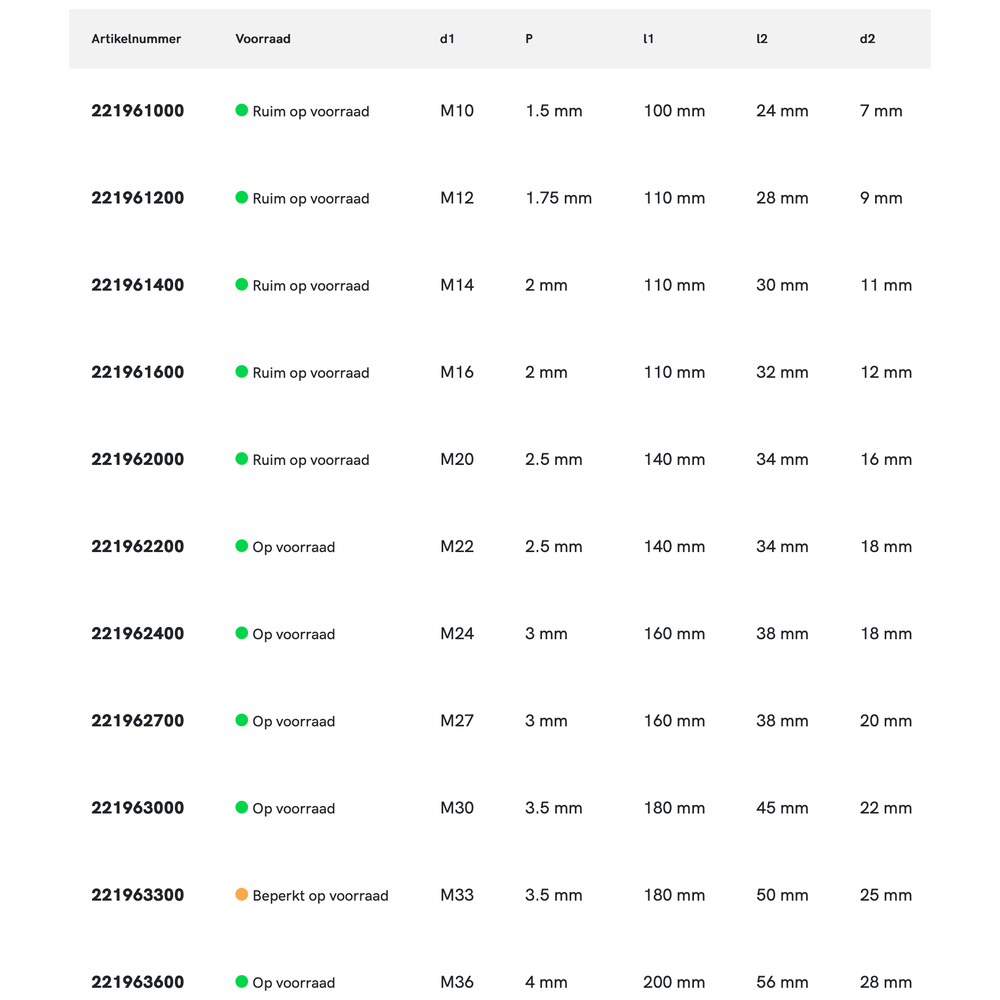Click the Voorraad column header
This screenshot has width=1000, height=1000.
pyautogui.click(x=263, y=39)
